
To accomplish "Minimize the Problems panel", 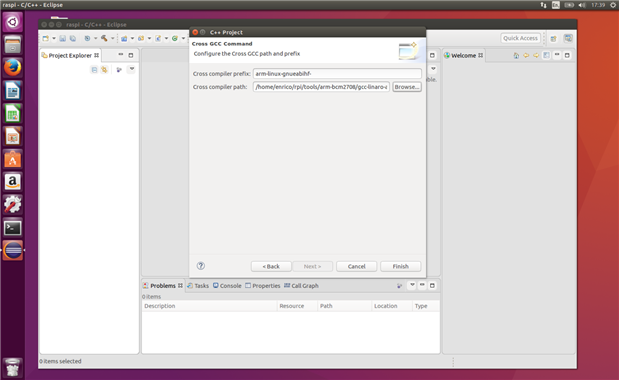I will click(x=422, y=285).
